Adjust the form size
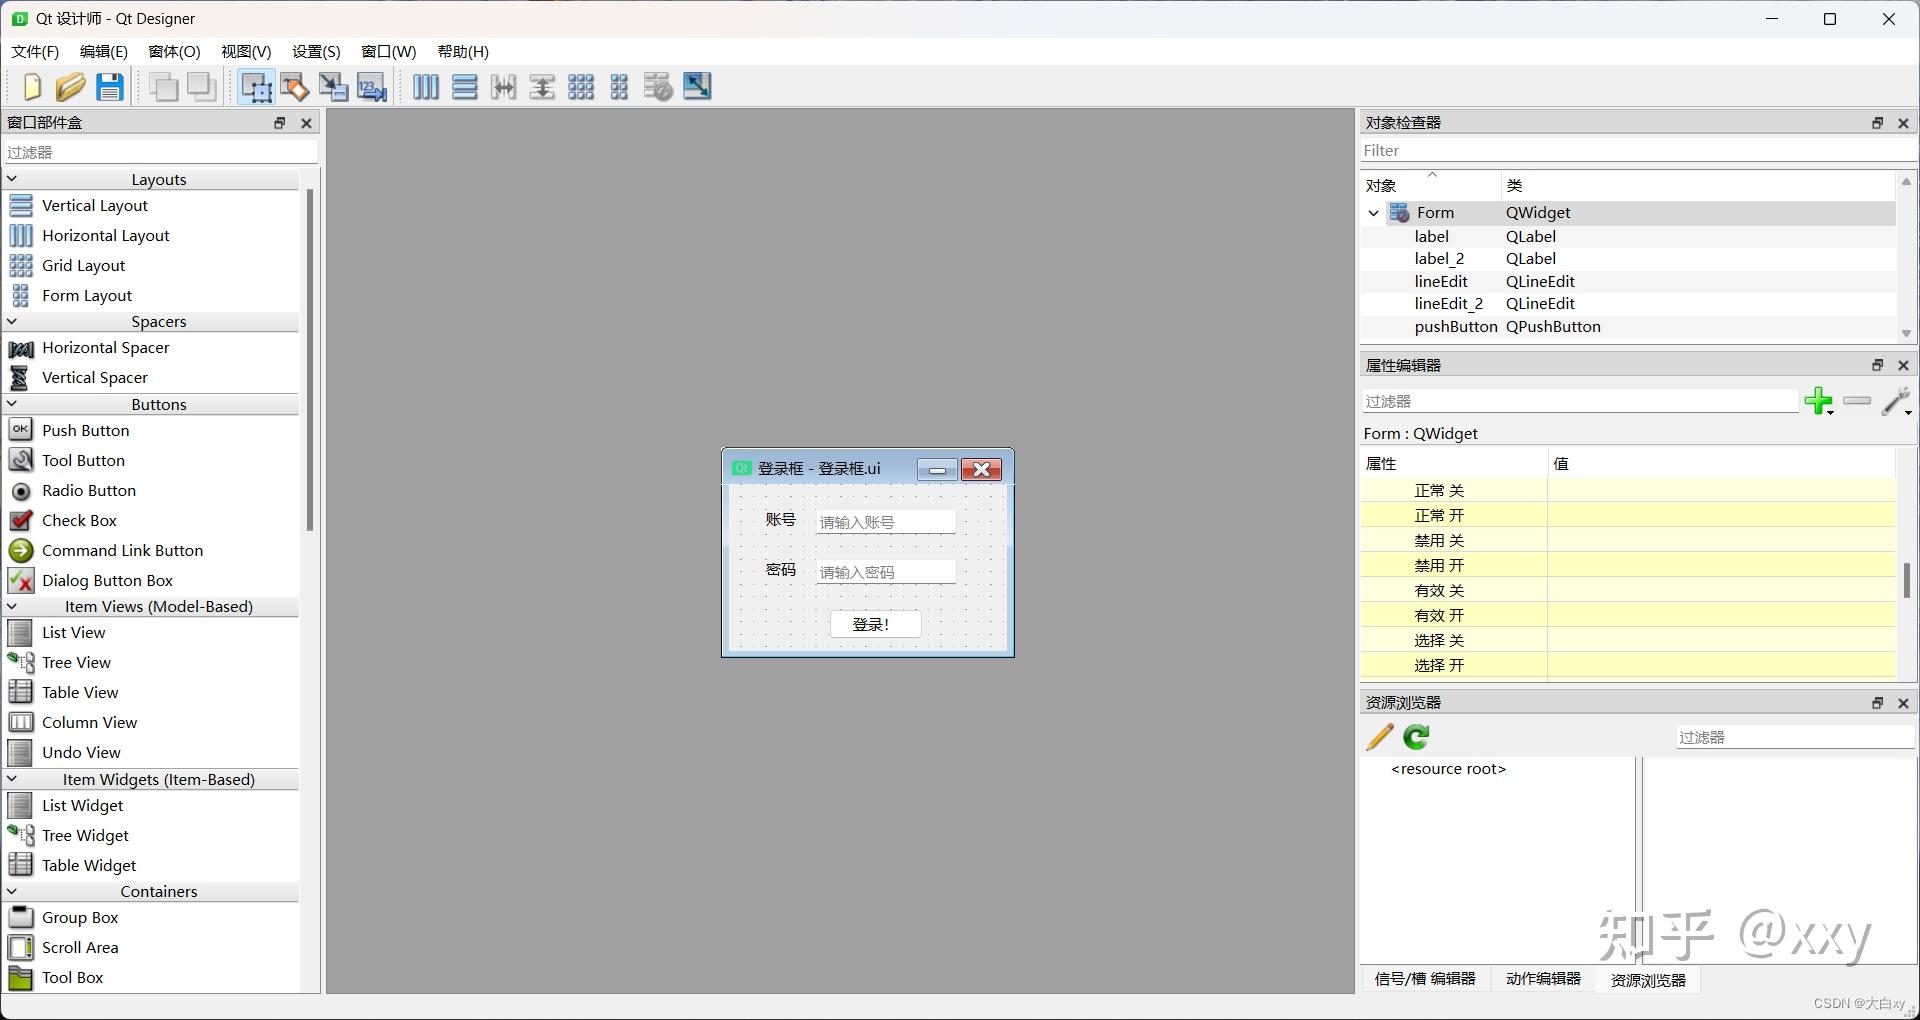Viewport: 1920px width, 1020px height. click(x=697, y=87)
